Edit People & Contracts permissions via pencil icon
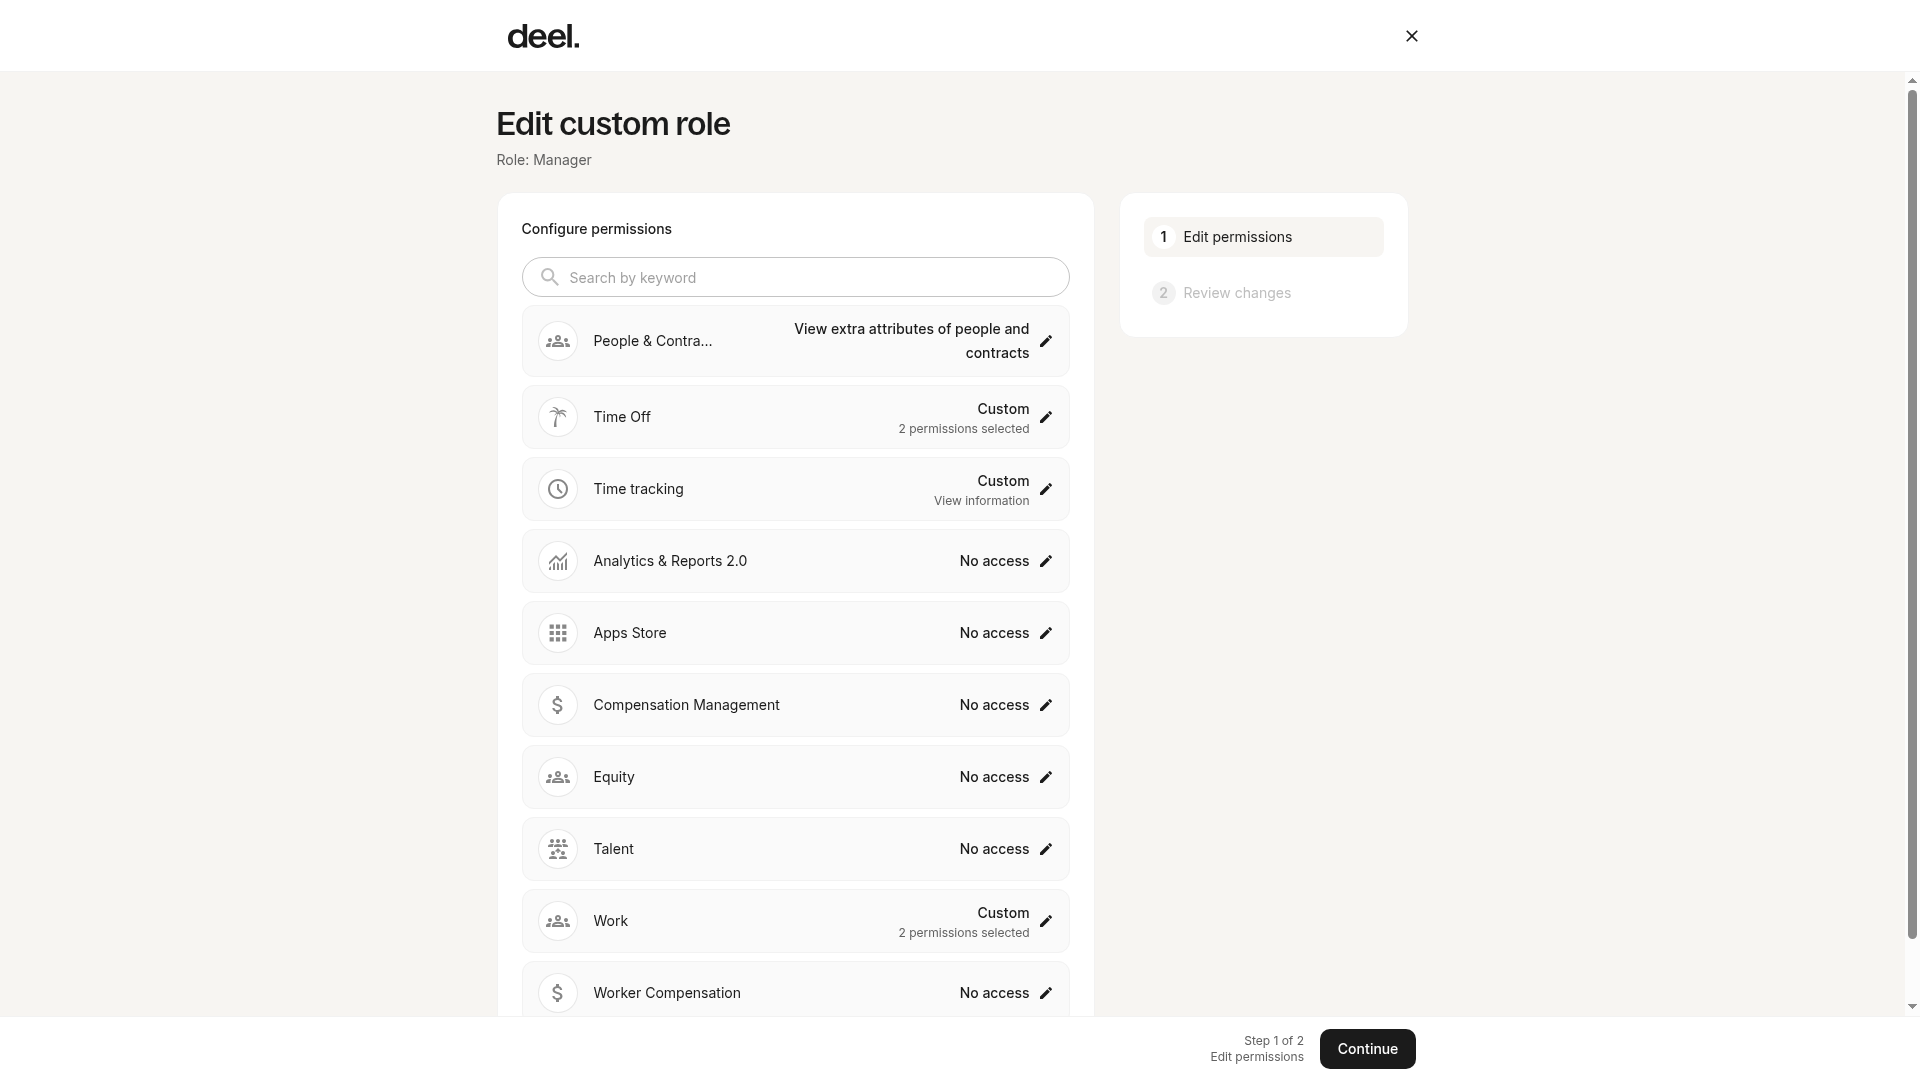This screenshot has width=1920, height=1080. (x=1046, y=341)
